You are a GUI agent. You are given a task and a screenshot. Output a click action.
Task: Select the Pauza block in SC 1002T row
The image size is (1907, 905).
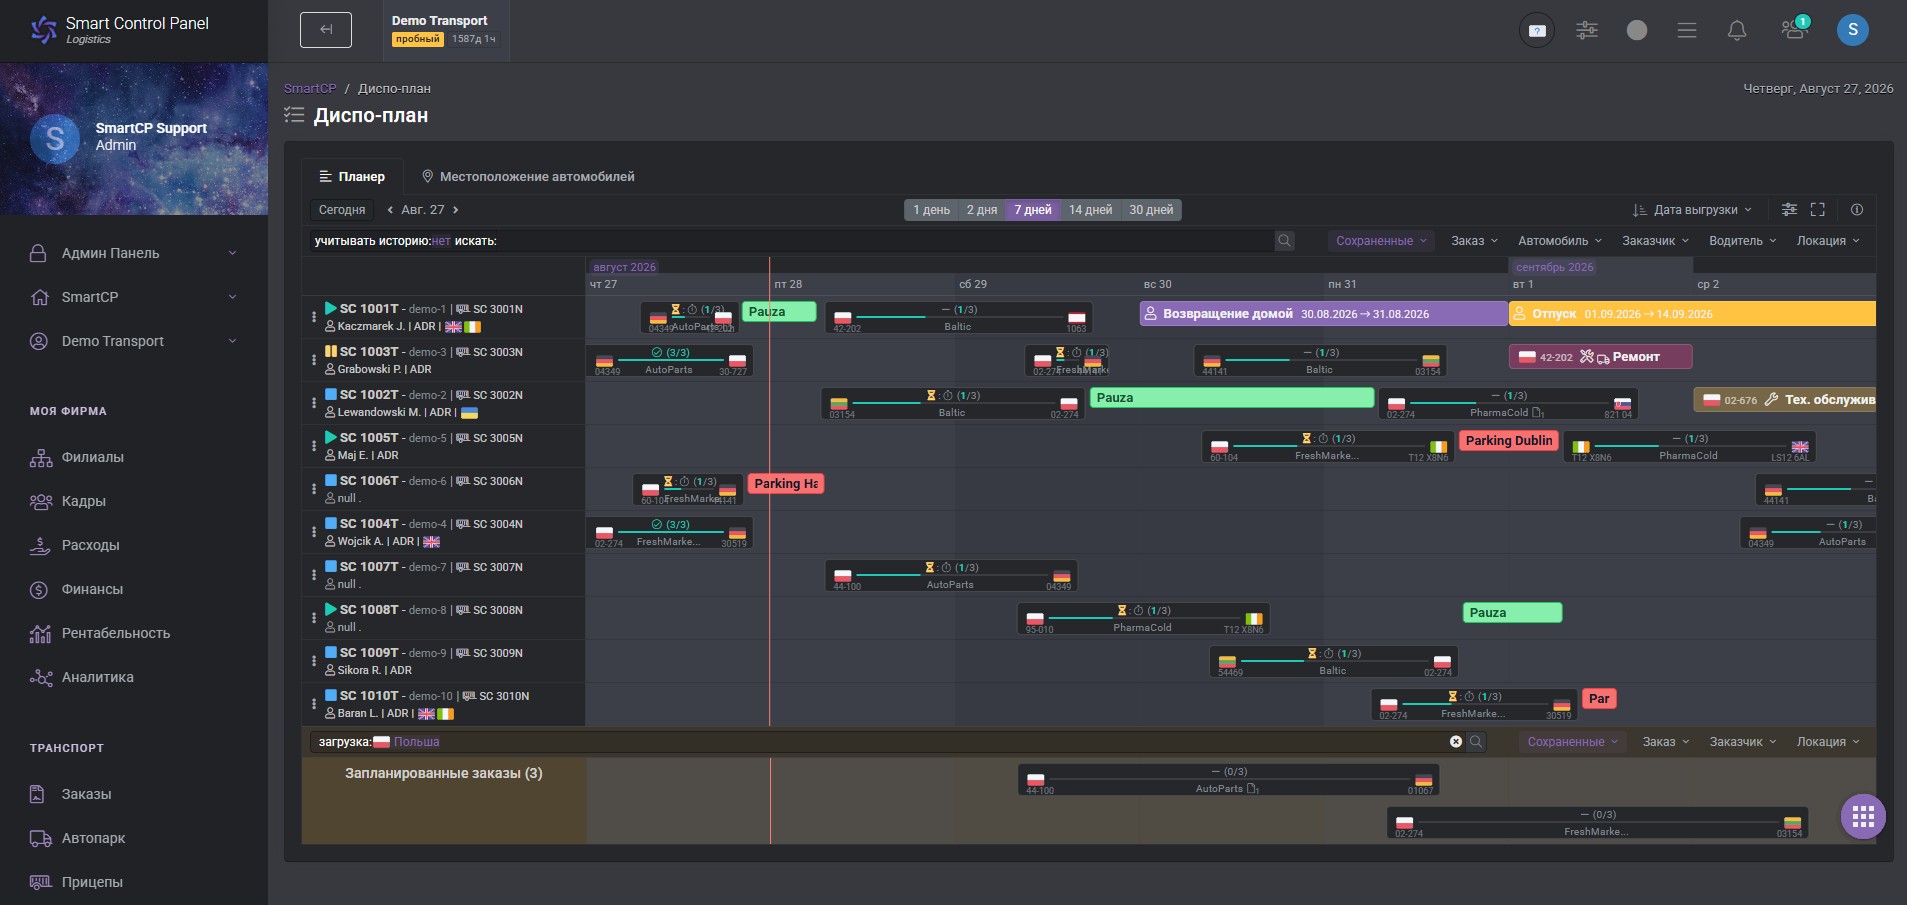[1232, 398]
